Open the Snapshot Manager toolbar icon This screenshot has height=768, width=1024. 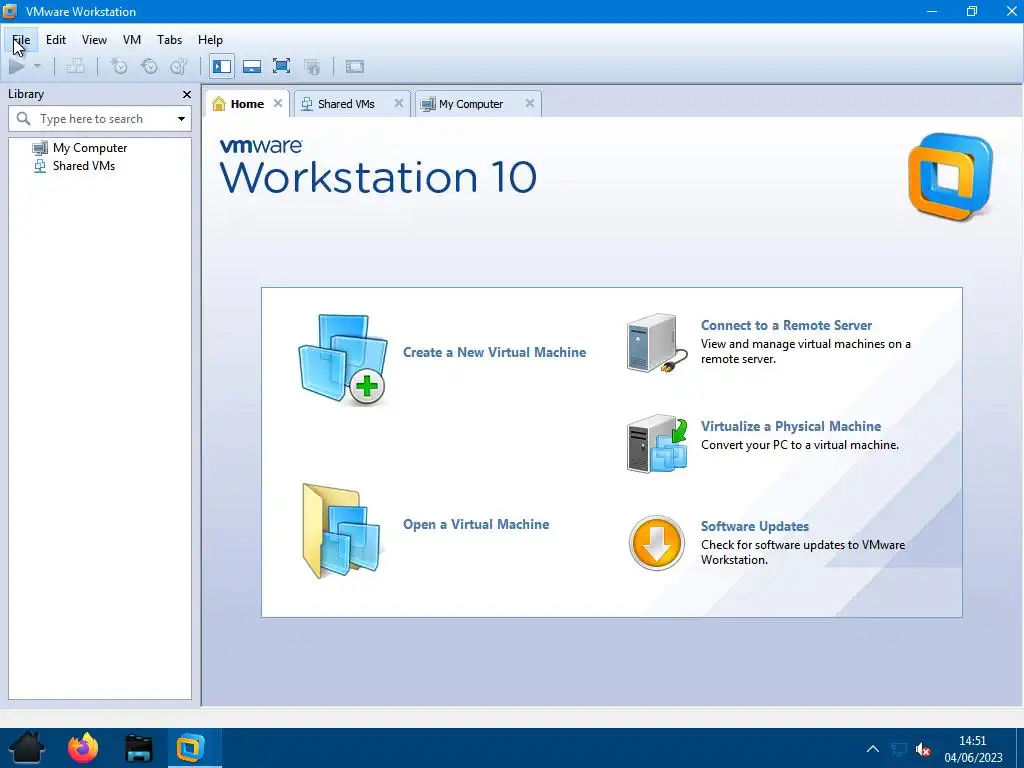tap(179, 66)
